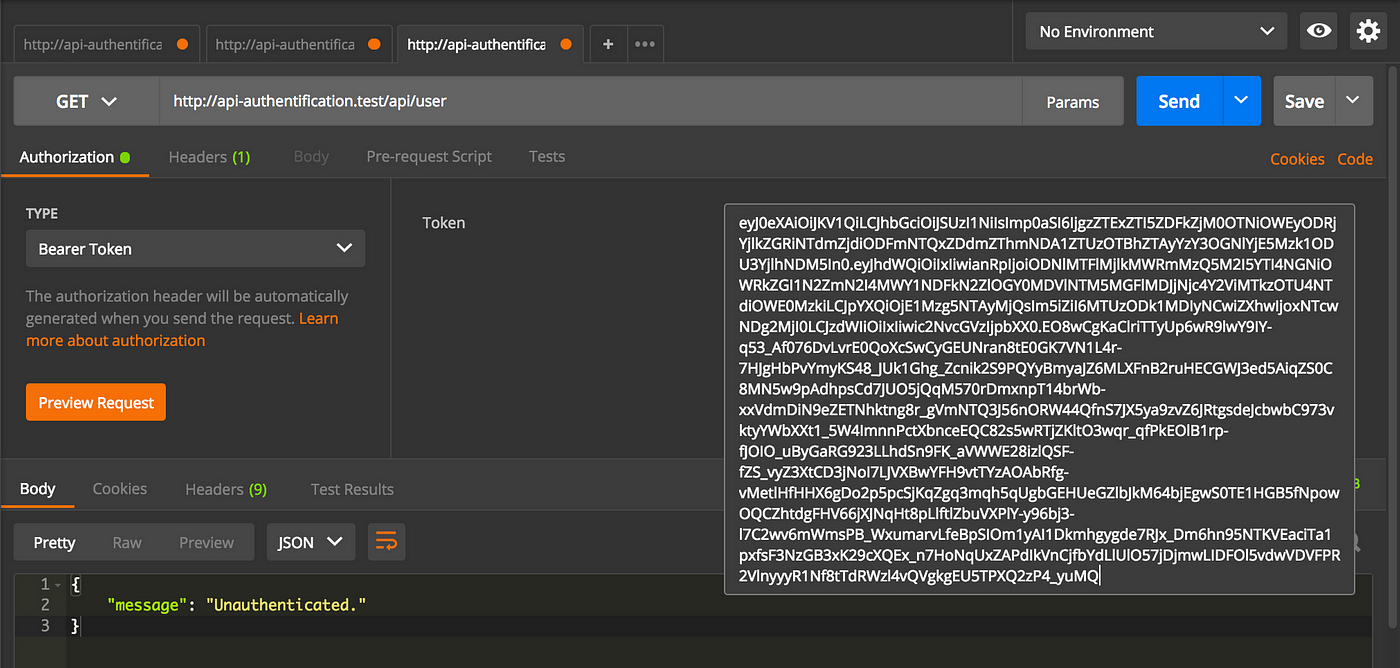Toggle the line wrap icon in response

tap(386, 542)
